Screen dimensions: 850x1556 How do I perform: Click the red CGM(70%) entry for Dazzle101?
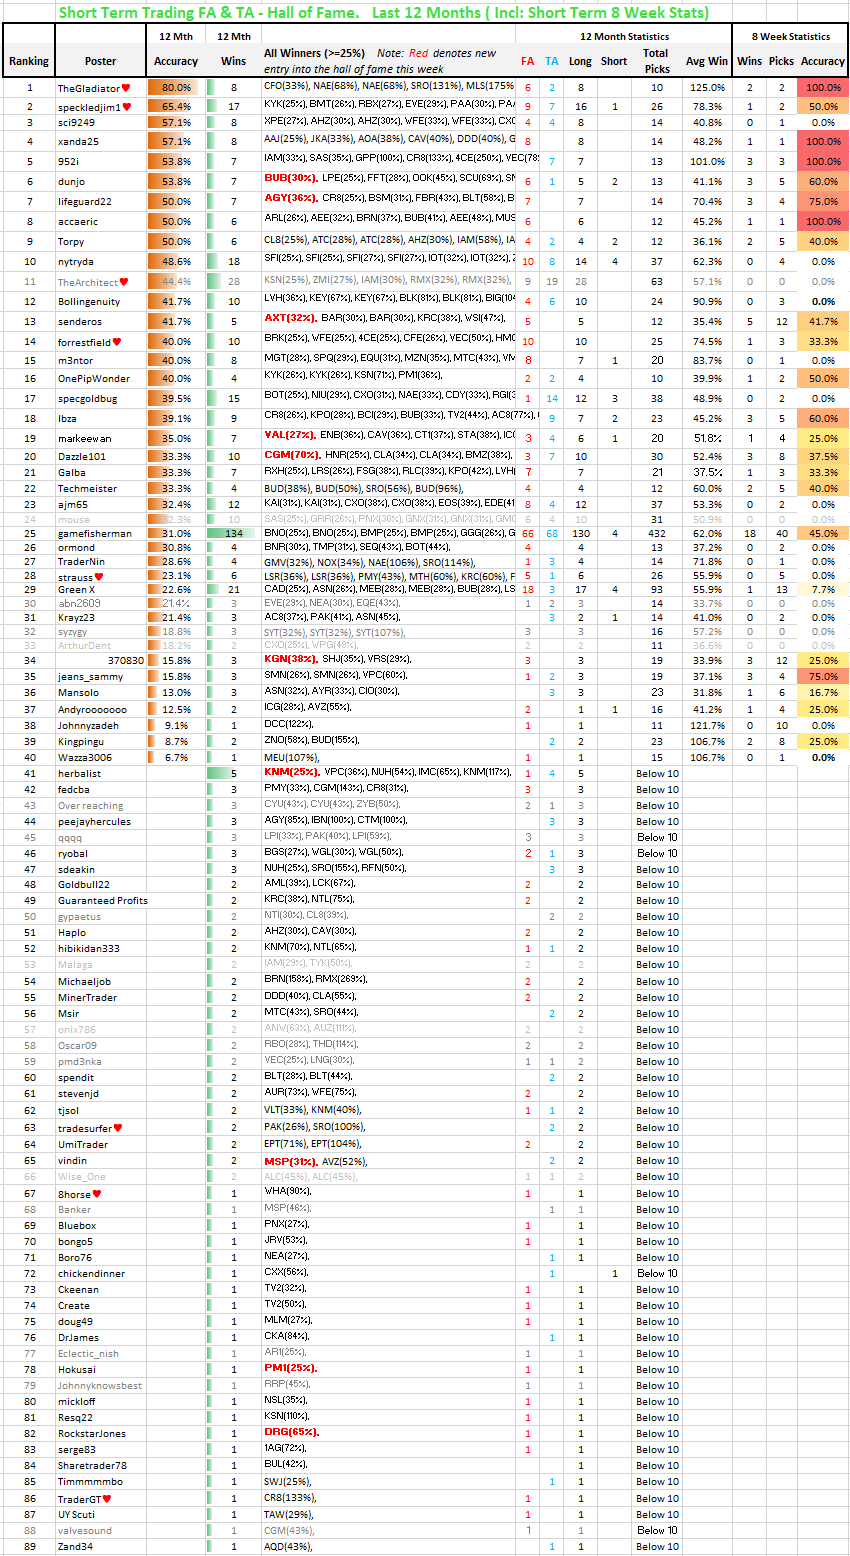pyautogui.click(x=291, y=455)
